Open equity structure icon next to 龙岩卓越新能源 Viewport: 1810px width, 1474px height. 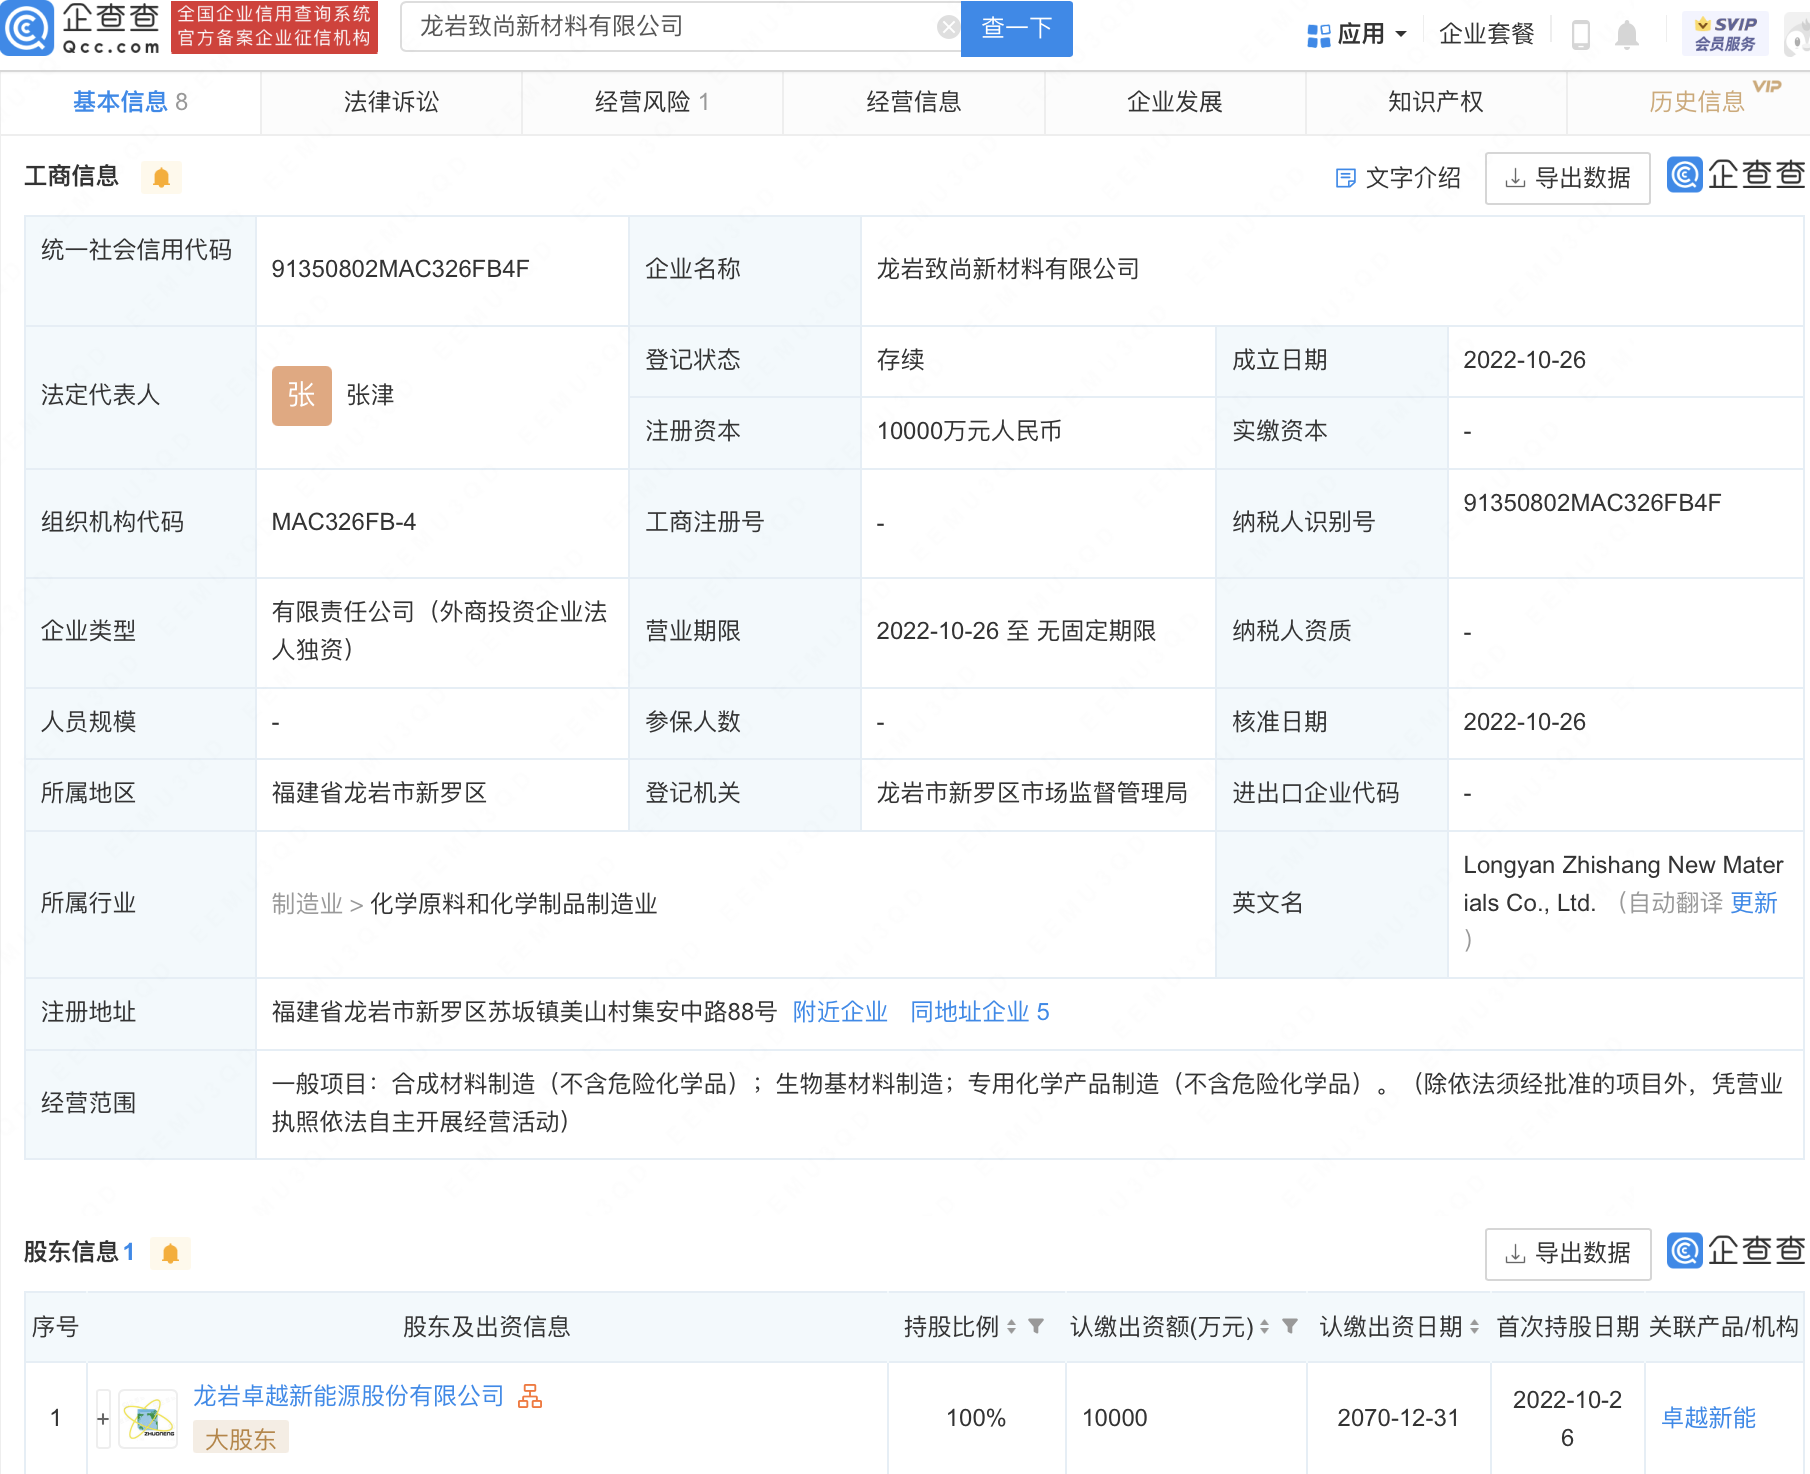pyautogui.click(x=530, y=1396)
